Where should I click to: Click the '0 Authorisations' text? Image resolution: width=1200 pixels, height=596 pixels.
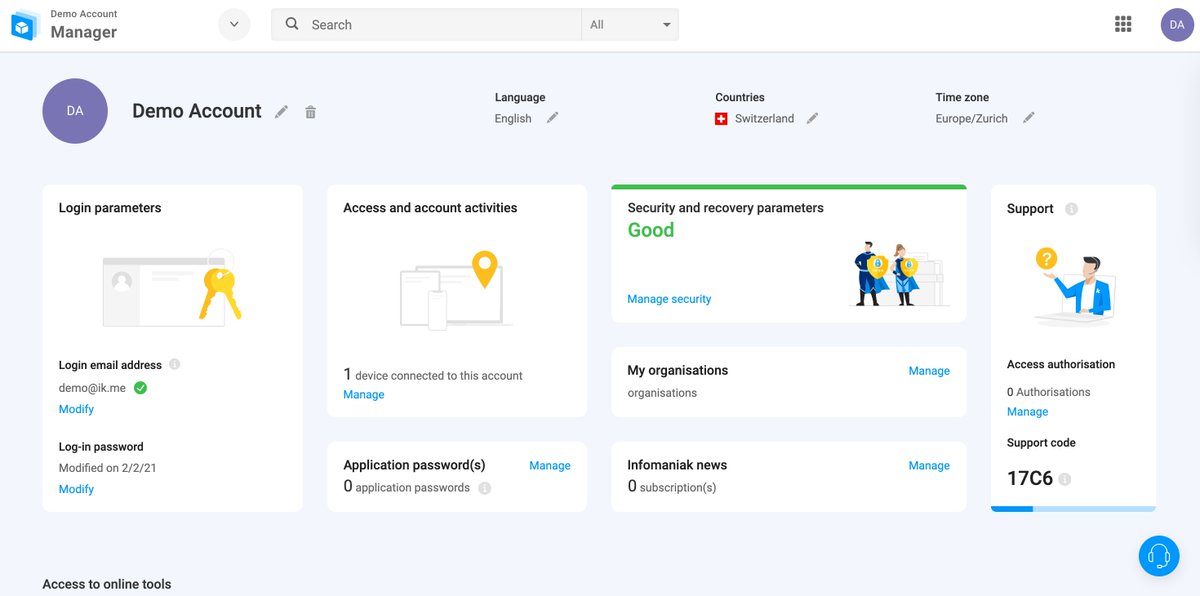pyautogui.click(x=1049, y=392)
